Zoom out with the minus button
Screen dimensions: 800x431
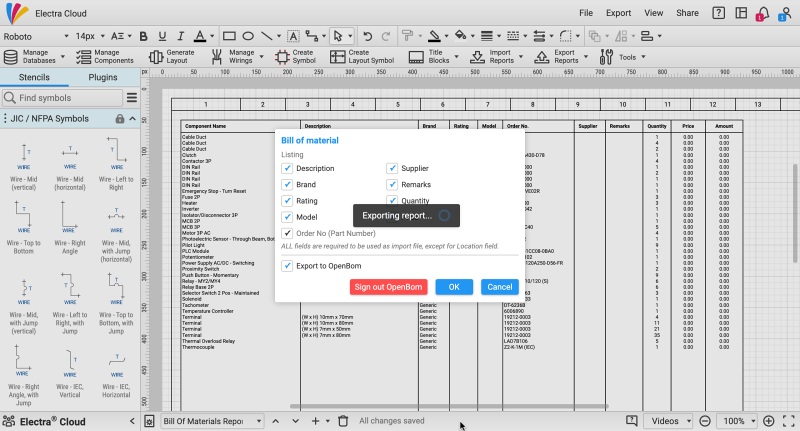click(x=705, y=421)
